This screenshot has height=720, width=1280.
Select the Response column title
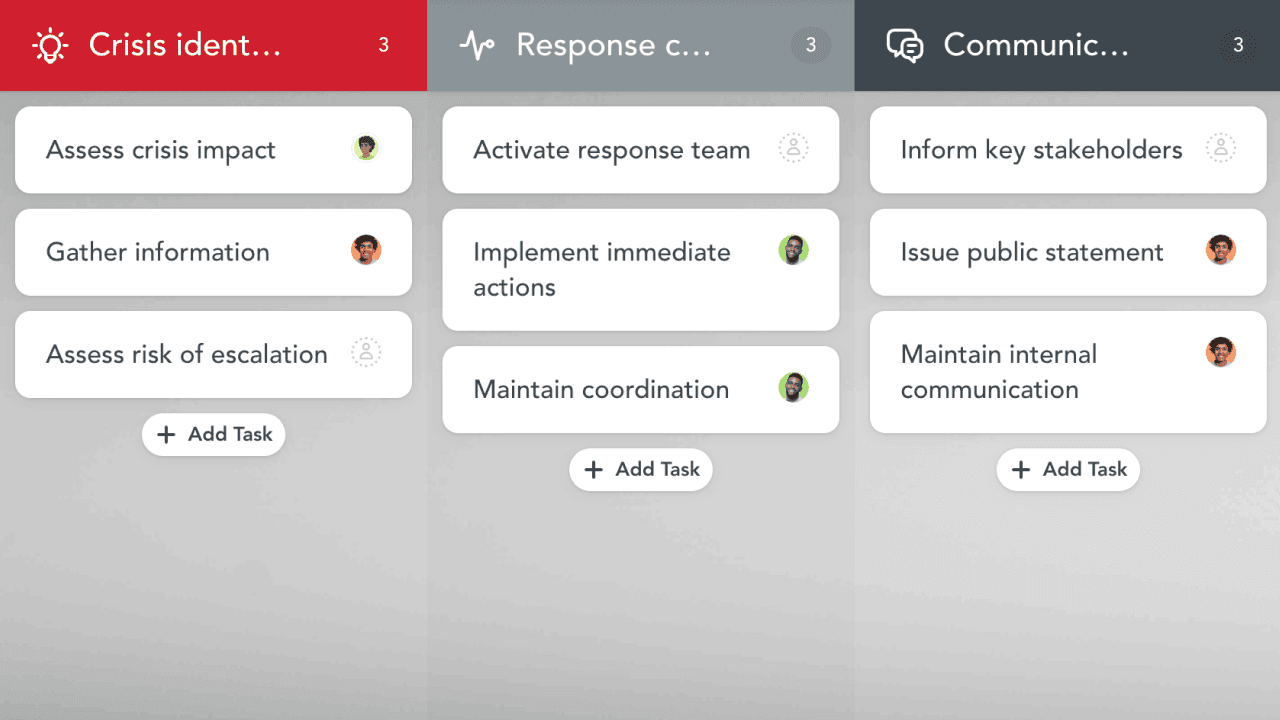[613, 45]
